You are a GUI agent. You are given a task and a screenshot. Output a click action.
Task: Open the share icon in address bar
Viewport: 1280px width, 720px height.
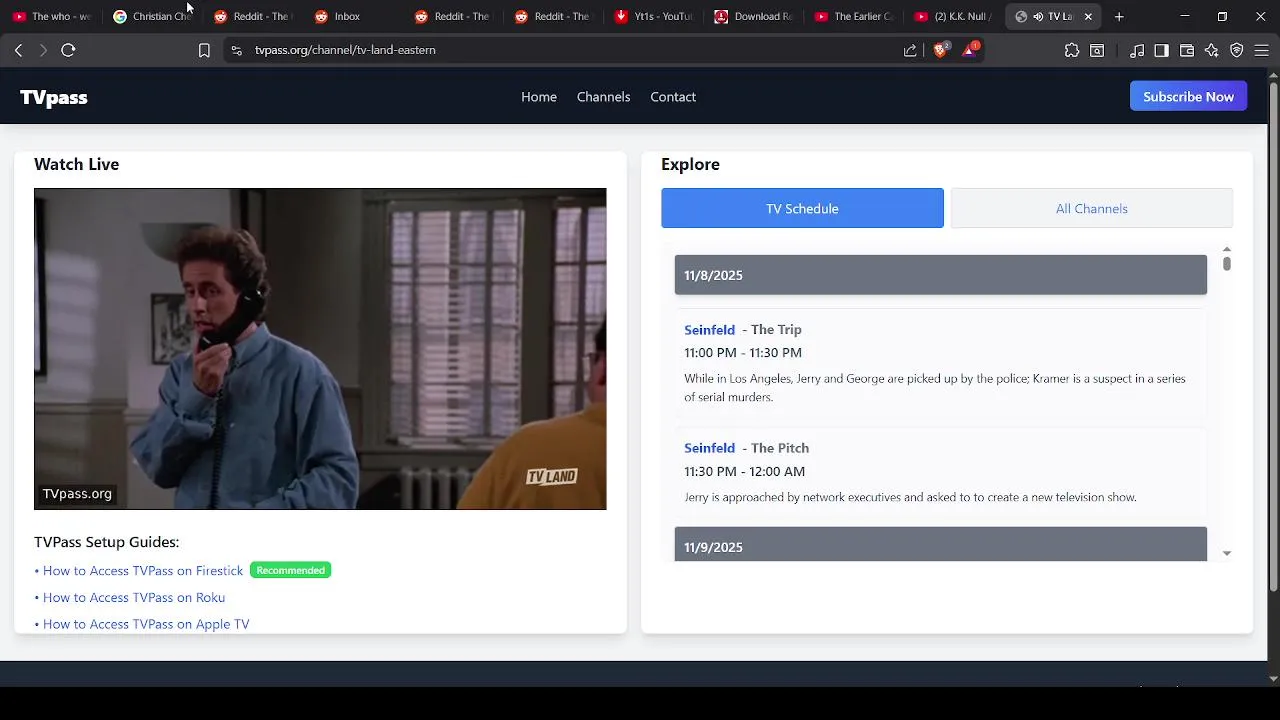coord(910,50)
